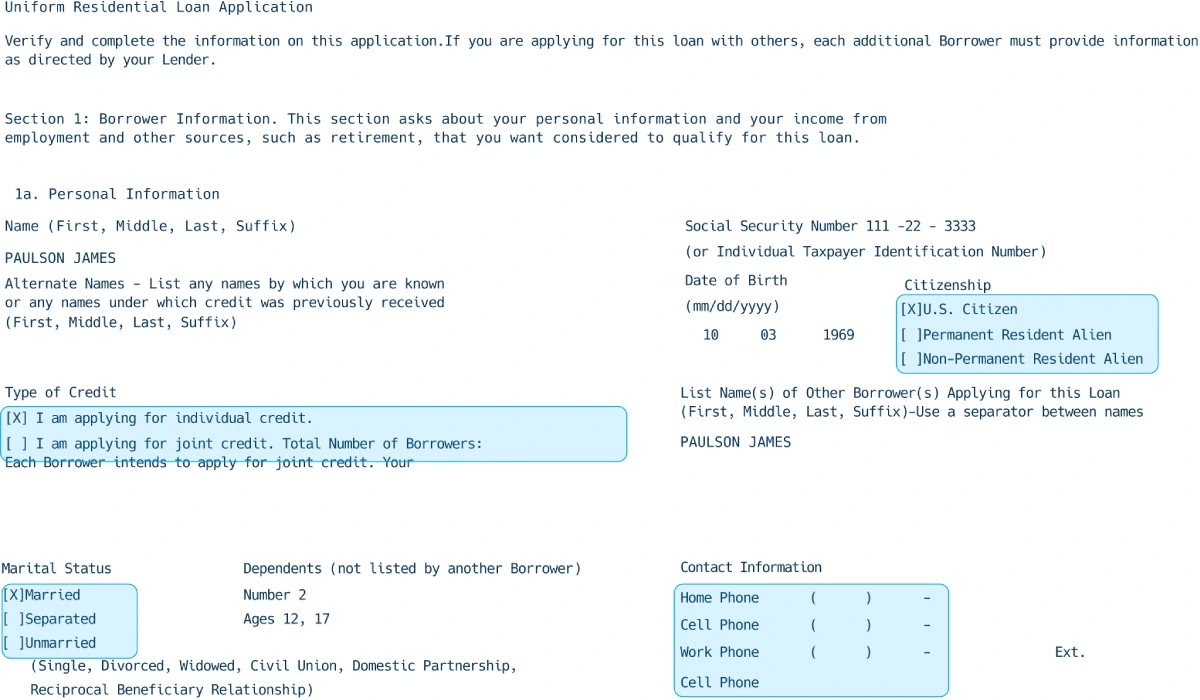This screenshot has height=700, width=1200.
Task: Select the Non-Permanent Resident Alien checkbox
Action: tap(911, 359)
